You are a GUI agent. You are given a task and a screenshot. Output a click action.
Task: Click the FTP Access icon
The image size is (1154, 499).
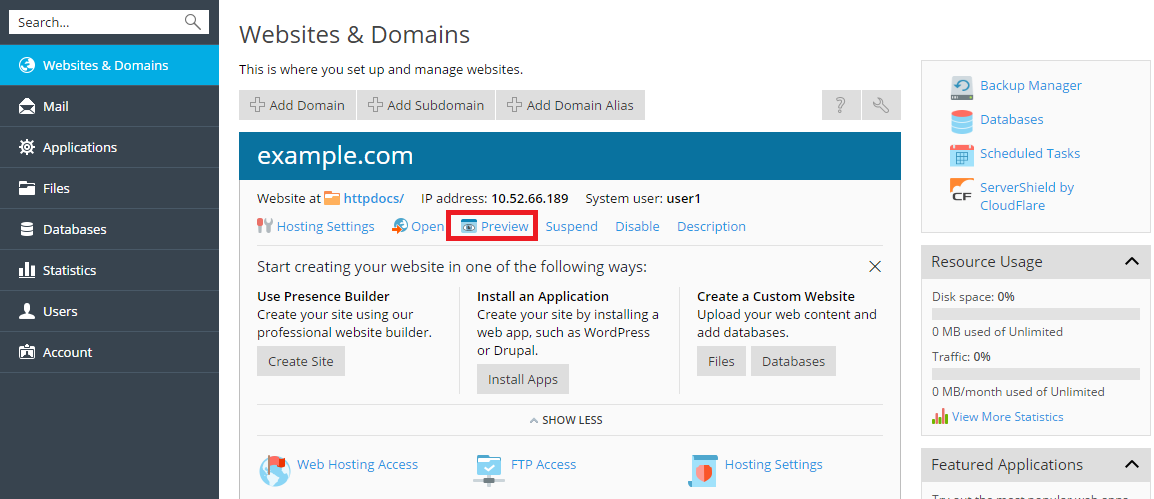click(x=489, y=467)
